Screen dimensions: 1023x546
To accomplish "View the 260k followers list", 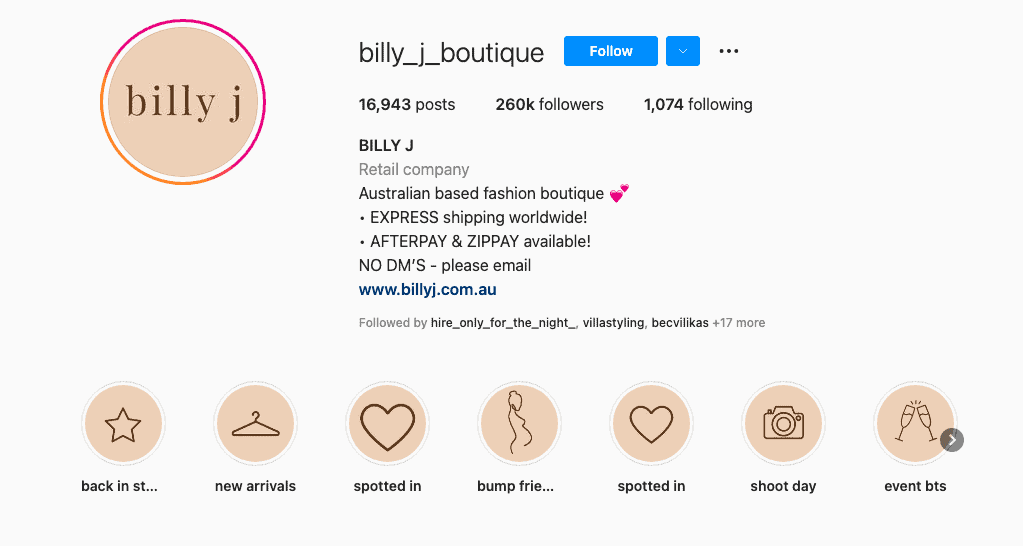I will (x=549, y=104).
